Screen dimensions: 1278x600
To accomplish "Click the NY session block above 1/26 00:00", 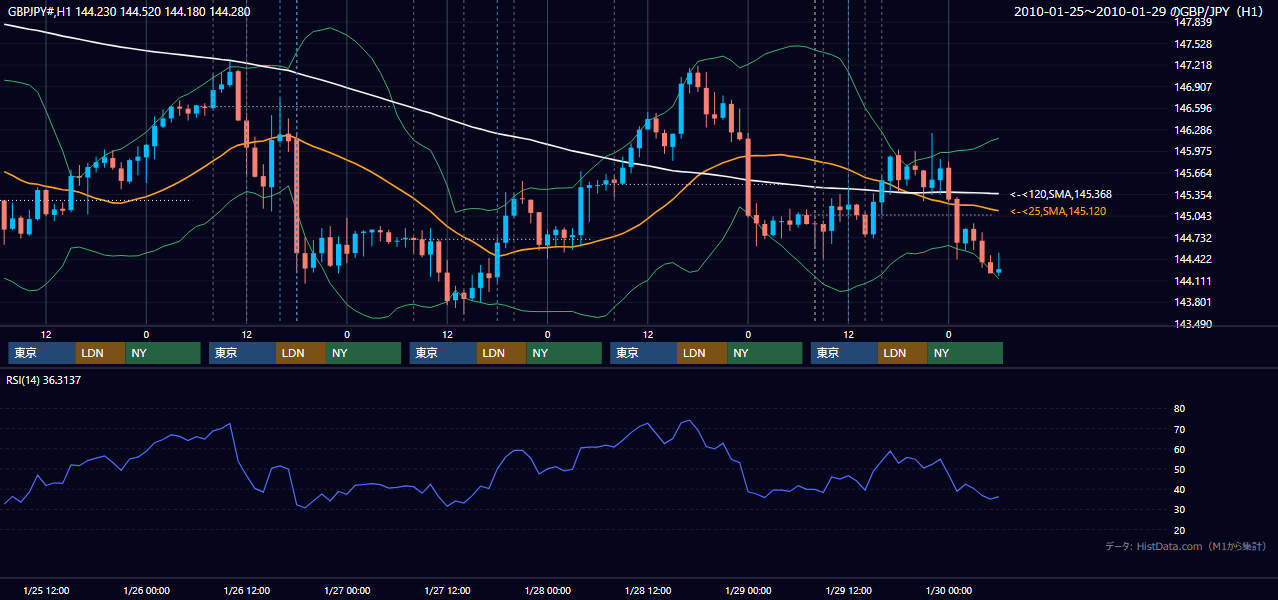I will (x=163, y=353).
